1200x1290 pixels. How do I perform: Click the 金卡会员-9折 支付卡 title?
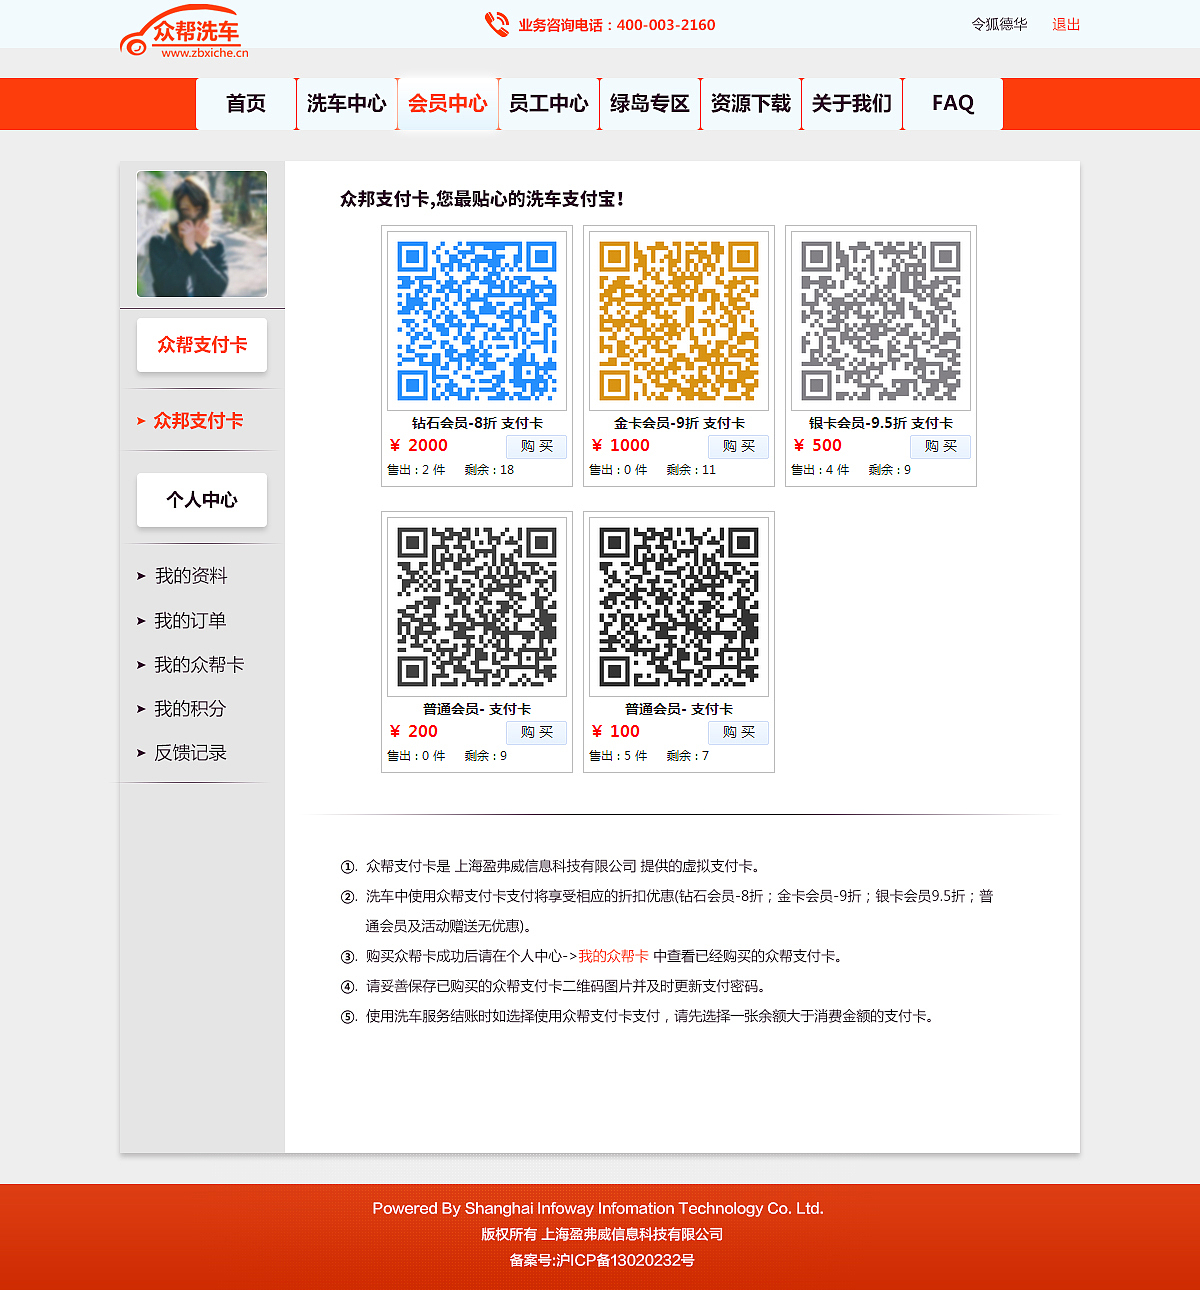679,423
